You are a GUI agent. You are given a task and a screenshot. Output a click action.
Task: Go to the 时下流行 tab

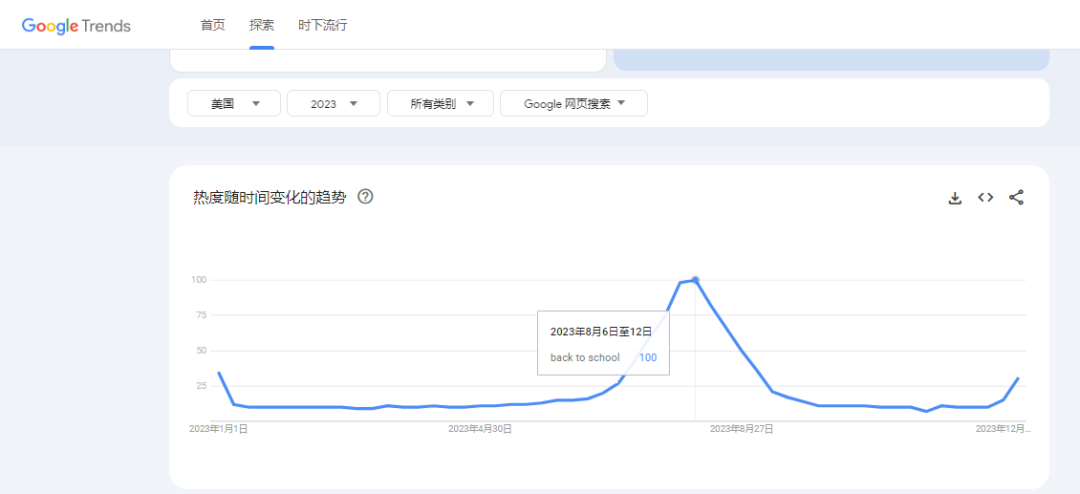pyautogui.click(x=322, y=25)
